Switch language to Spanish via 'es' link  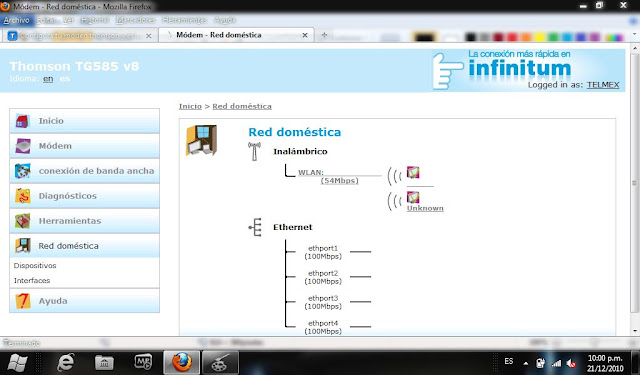coord(65,79)
